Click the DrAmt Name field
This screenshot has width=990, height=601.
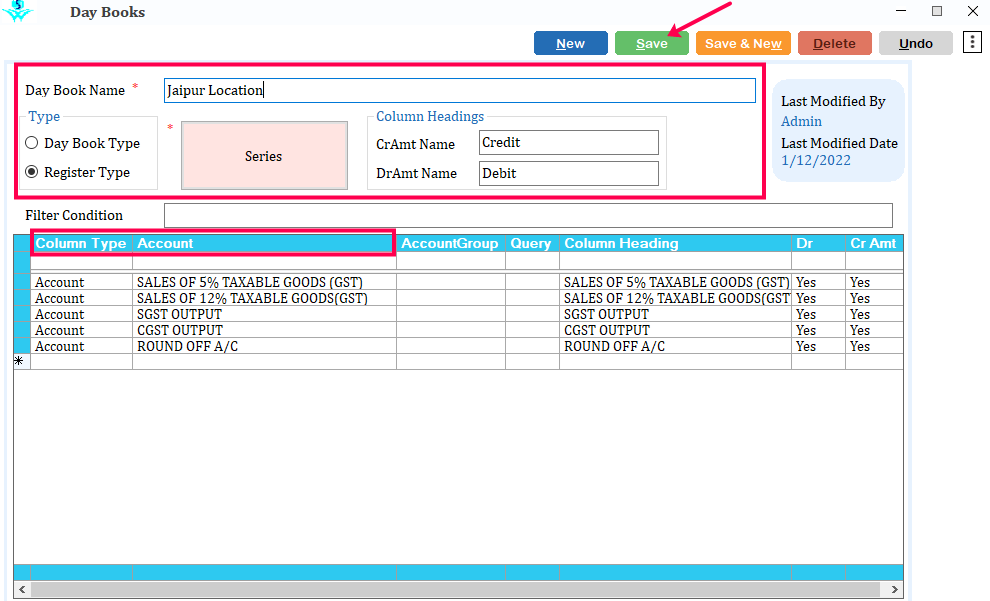pos(568,173)
